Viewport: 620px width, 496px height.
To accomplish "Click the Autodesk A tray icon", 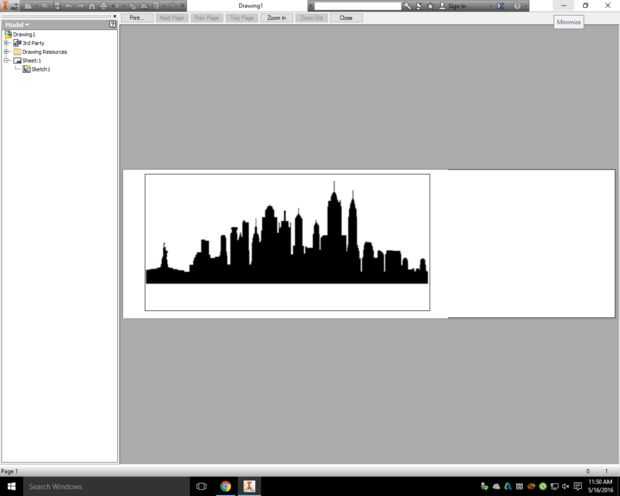I will tap(508, 486).
